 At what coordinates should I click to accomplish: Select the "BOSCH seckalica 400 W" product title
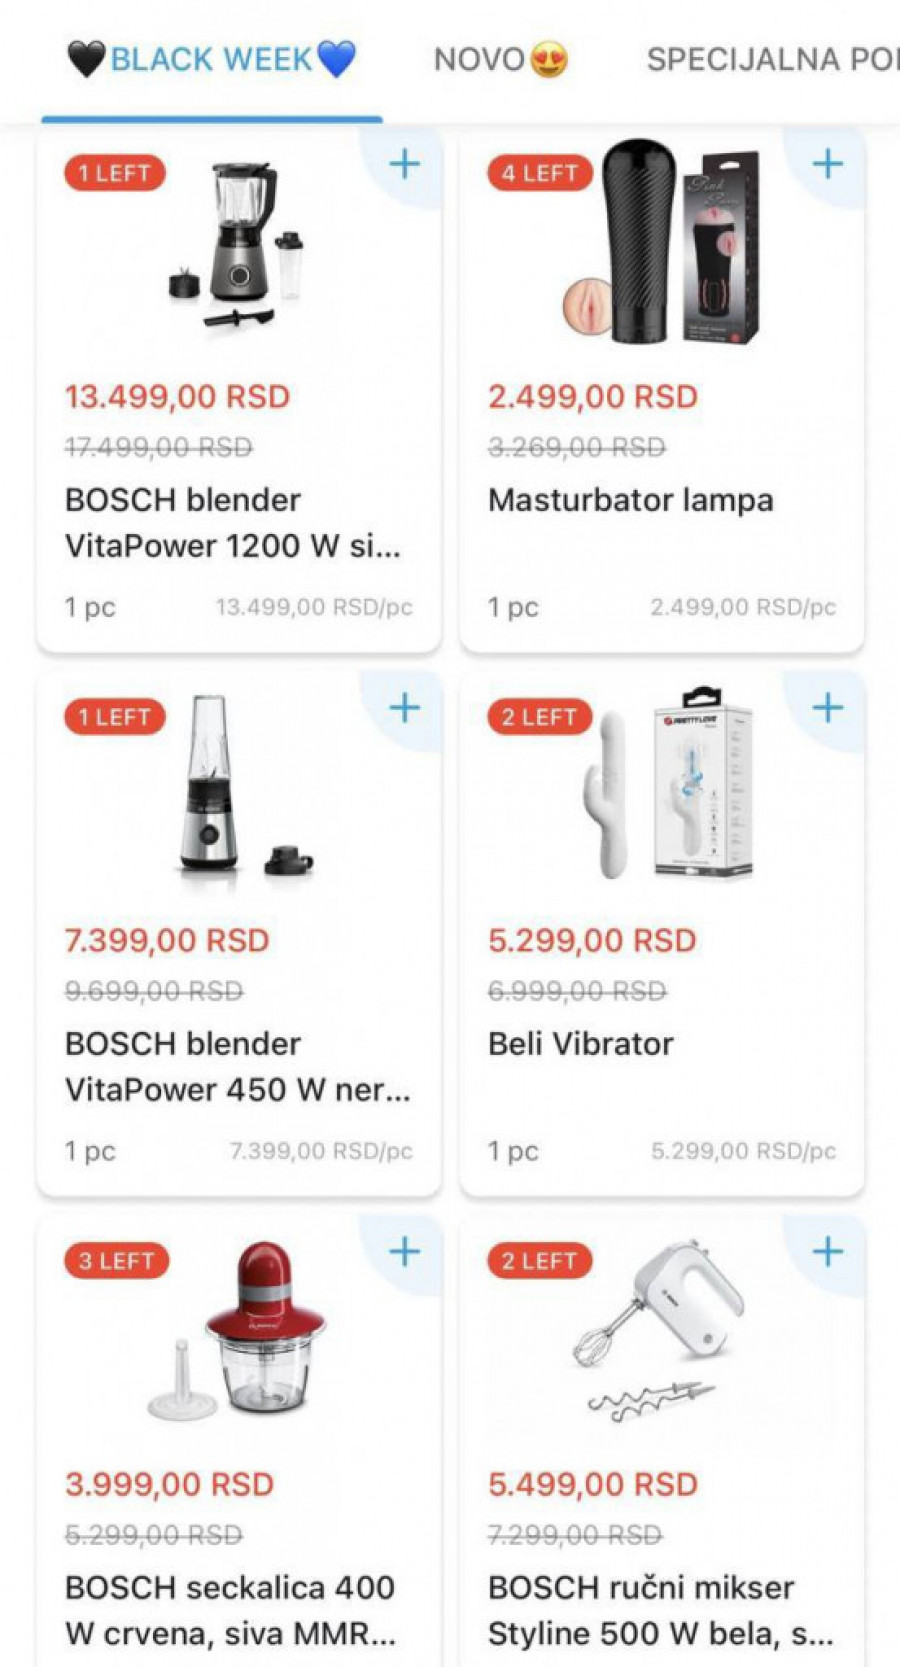(230, 1610)
